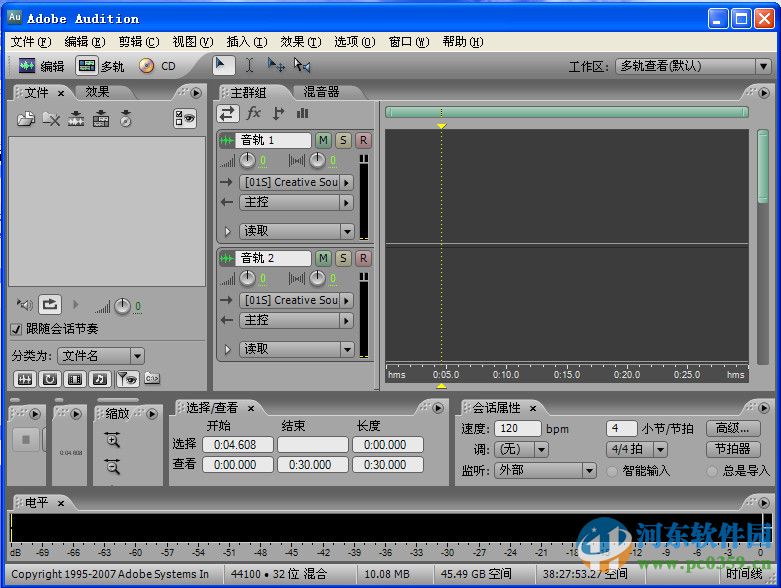781x588 pixels.
Task: Open the 监听 外部 monitoring dropdown
Action: point(545,470)
